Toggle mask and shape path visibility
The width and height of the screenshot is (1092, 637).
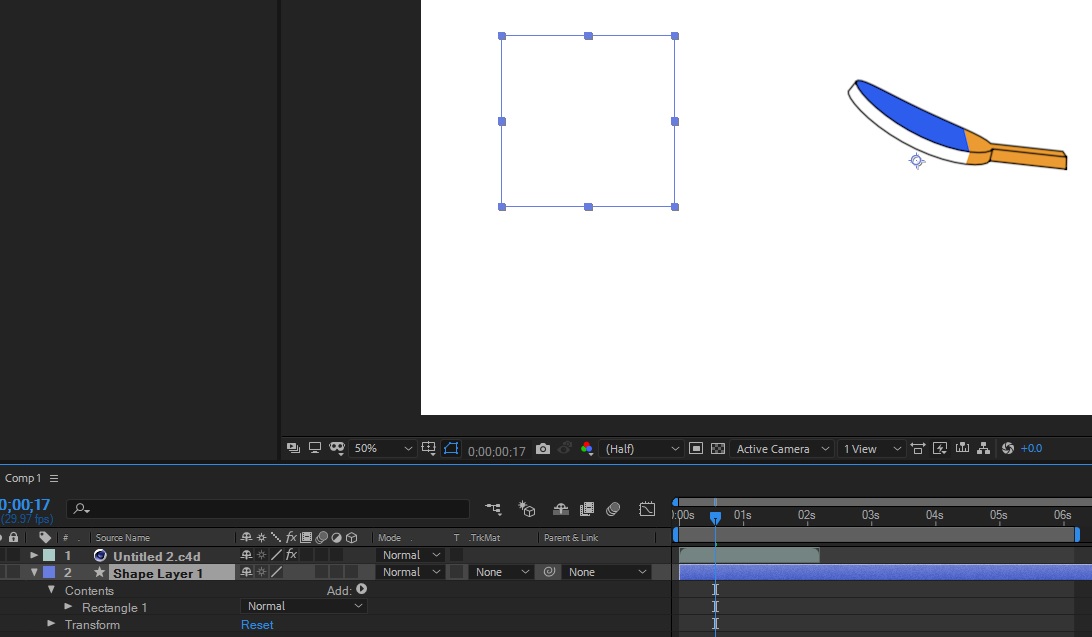click(x=451, y=448)
